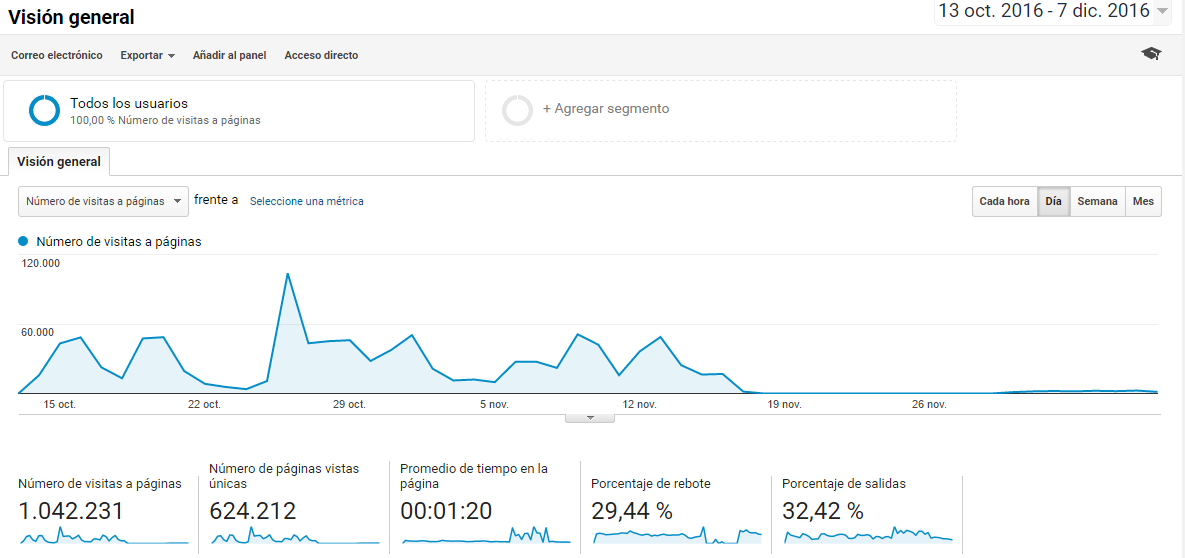1185x558 pixels.
Task: Click the Promedio de tiempo en la página sparkline
Action: pyautogui.click(x=486, y=535)
